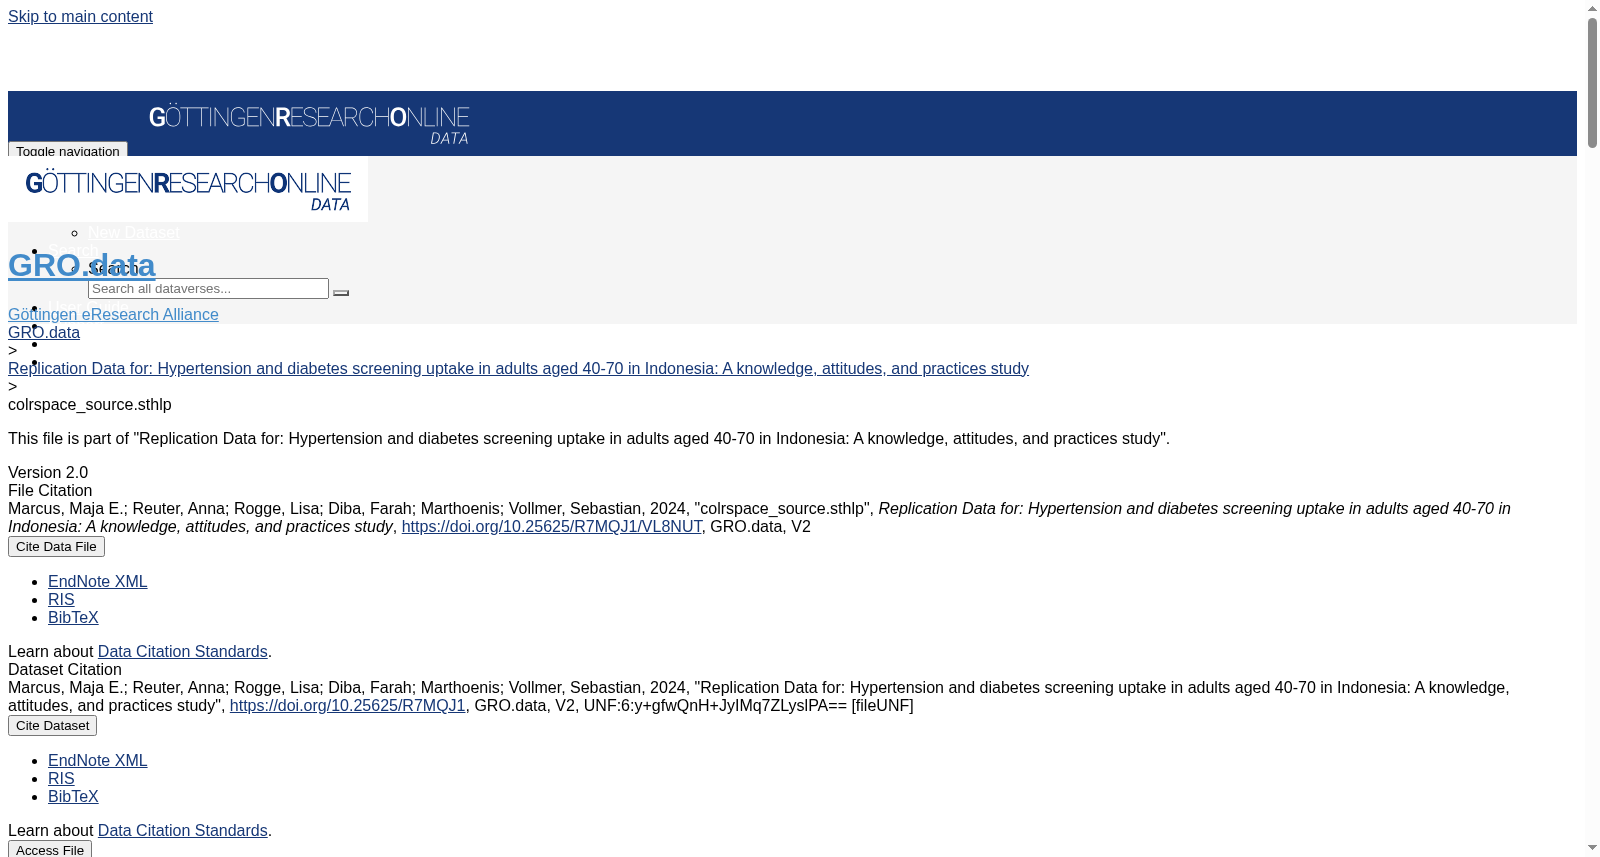Select the Version 2.0 text

coord(48,473)
